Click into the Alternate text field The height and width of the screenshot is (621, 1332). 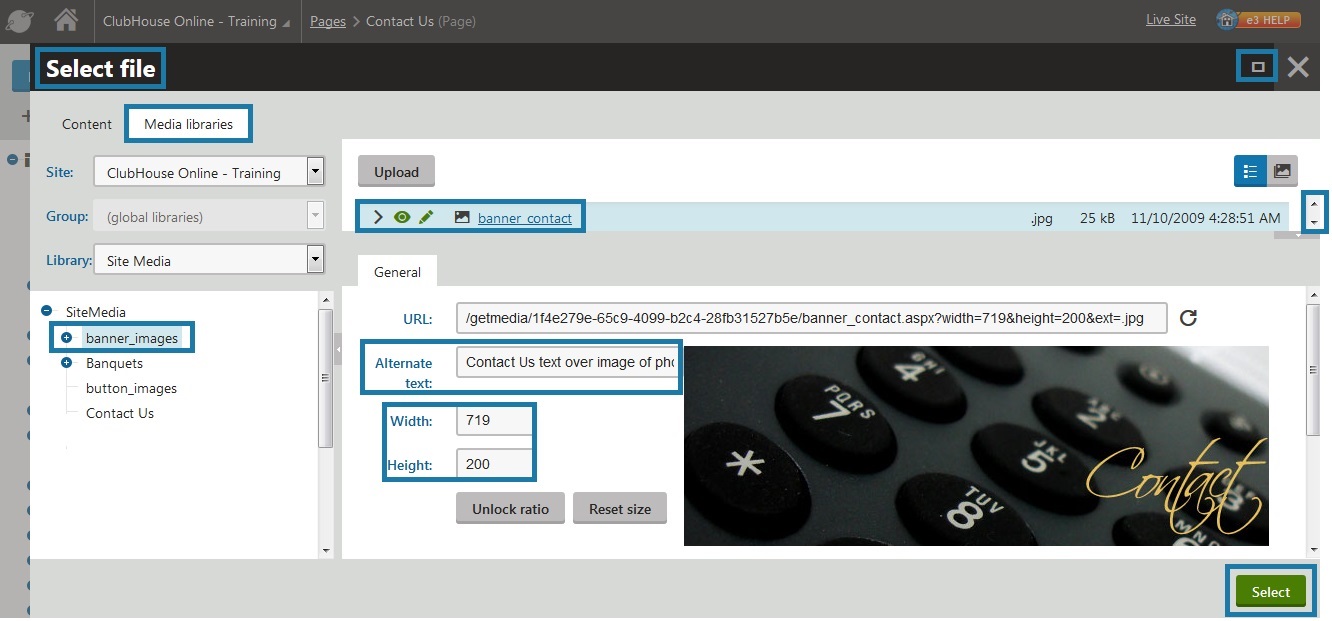click(x=568, y=362)
